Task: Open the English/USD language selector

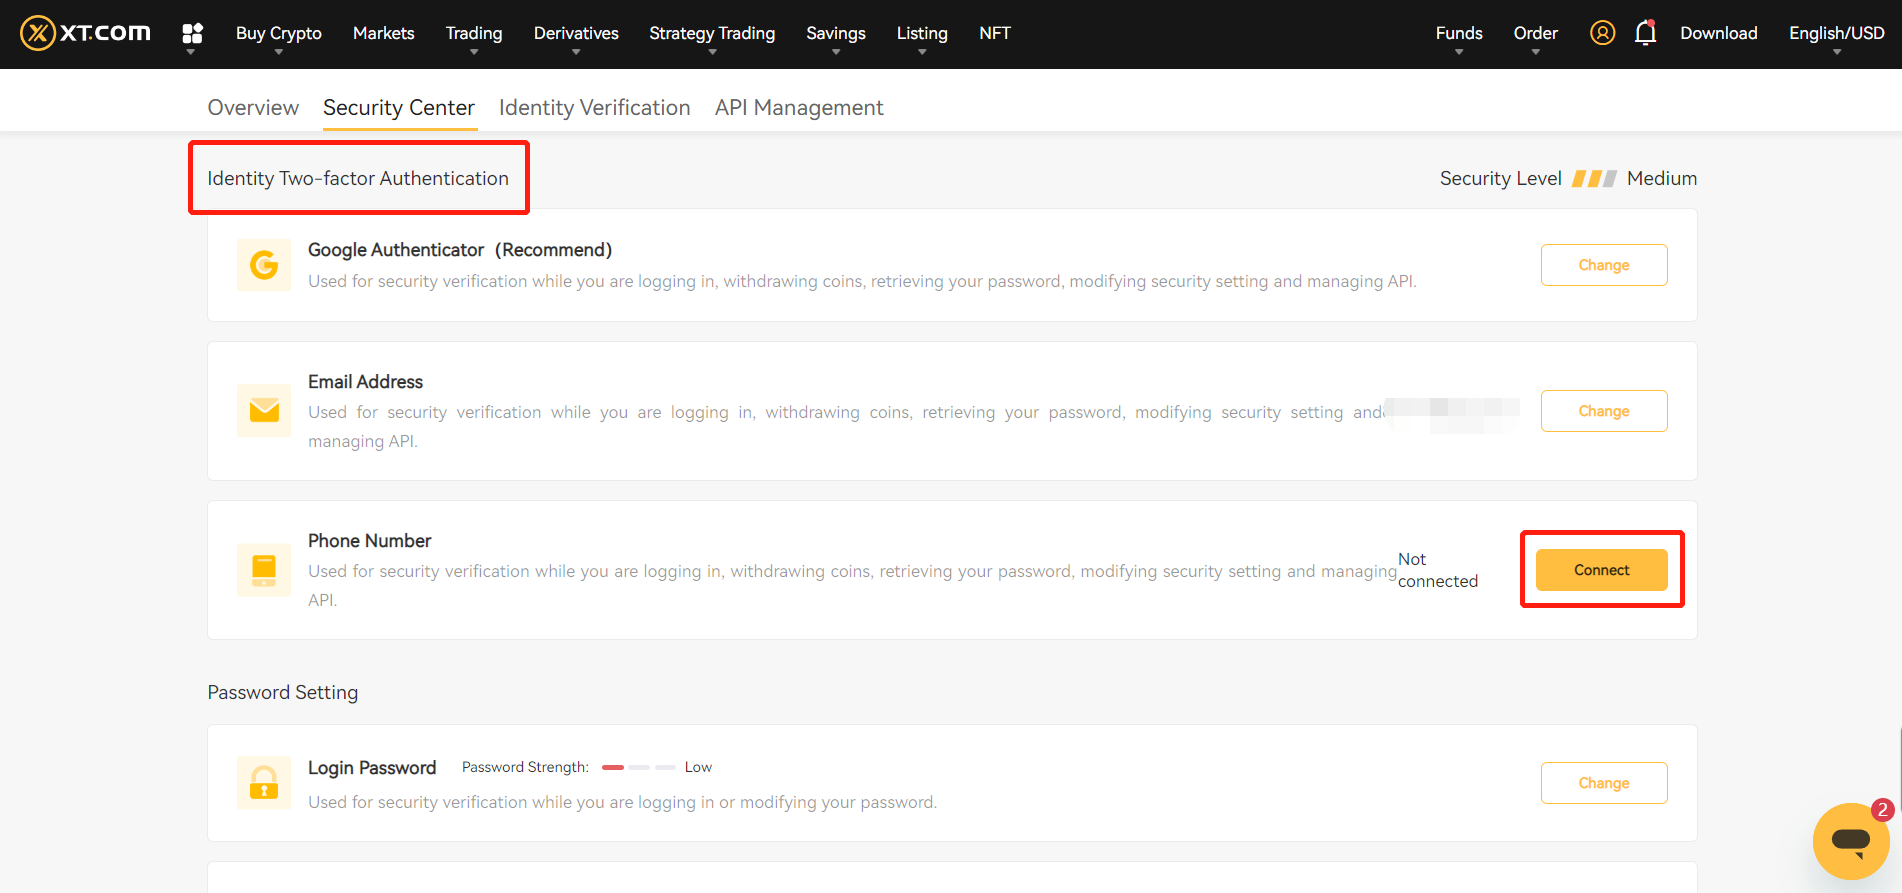Action: click(1836, 34)
